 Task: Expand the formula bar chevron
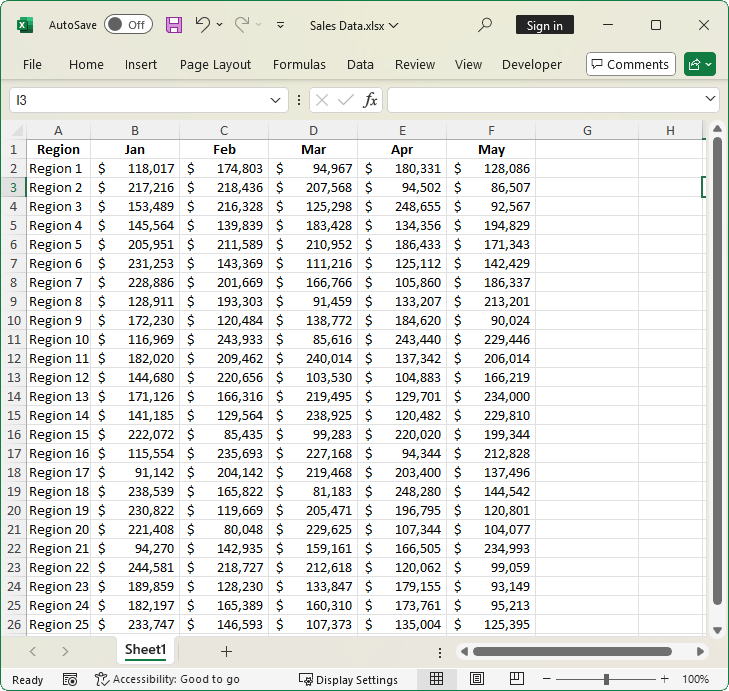tap(710, 99)
